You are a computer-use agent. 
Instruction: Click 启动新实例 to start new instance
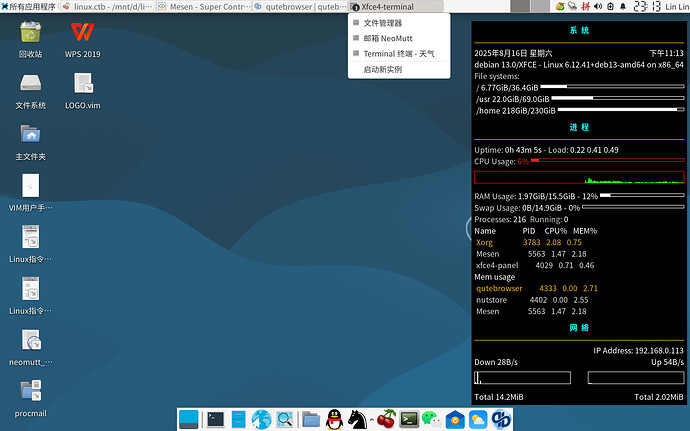pyautogui.click(x=383, y=70)
